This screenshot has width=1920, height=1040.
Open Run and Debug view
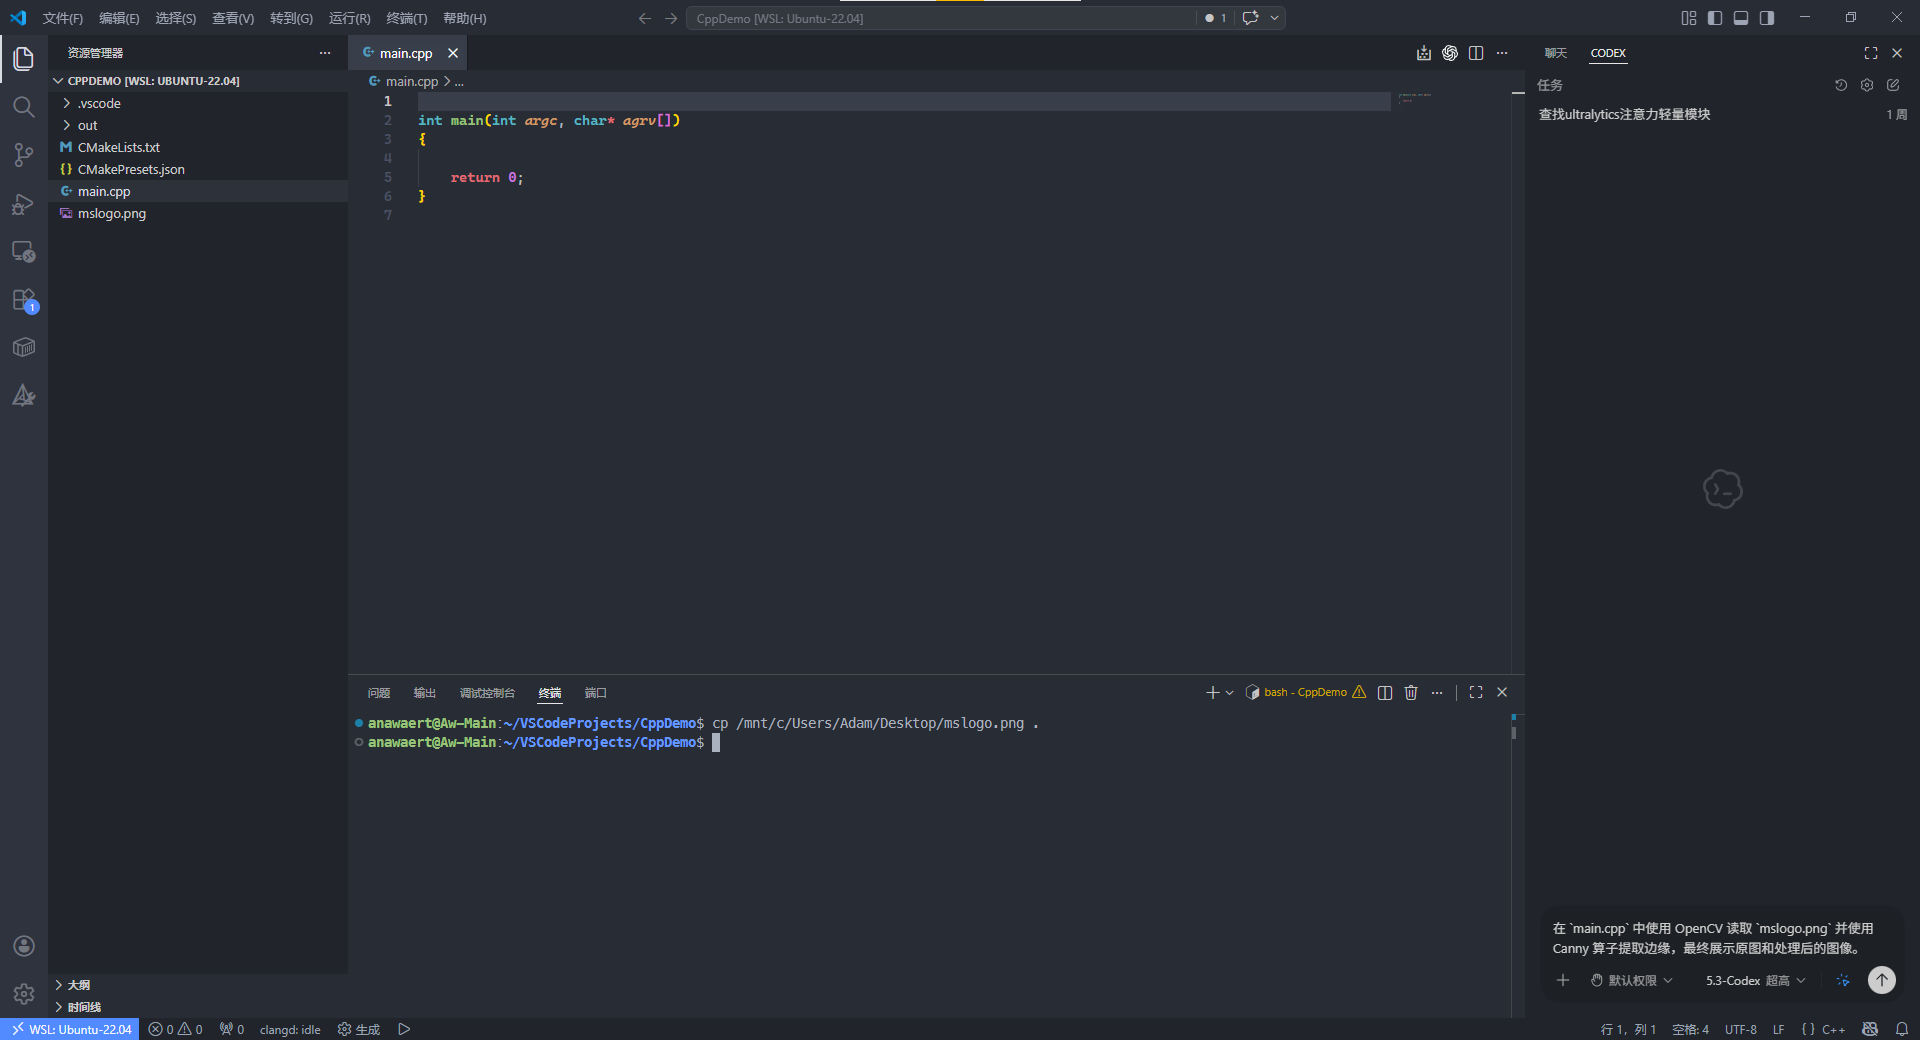[24, 204]
